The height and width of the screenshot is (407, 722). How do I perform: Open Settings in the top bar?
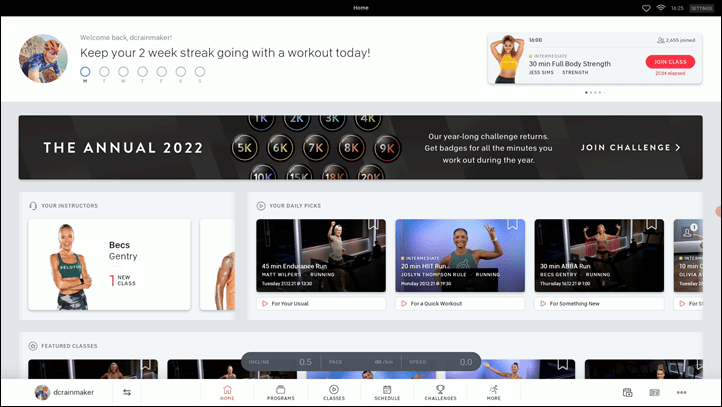[701, 8]
